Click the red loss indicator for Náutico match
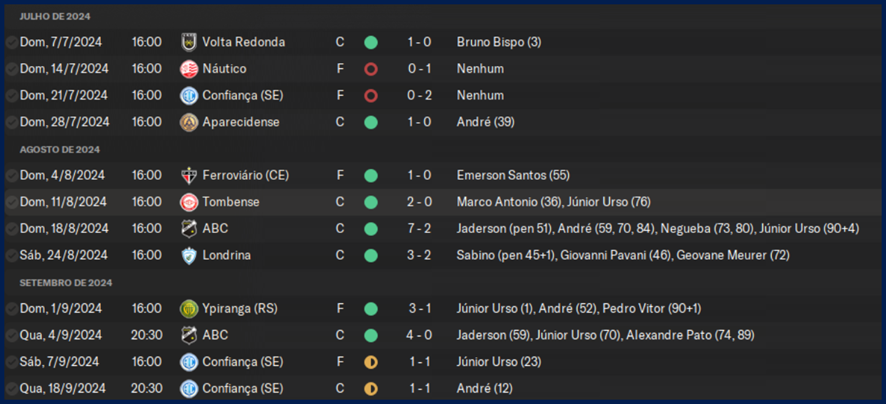The width and height of the screenshot is (886, 404). coord(371,69)
